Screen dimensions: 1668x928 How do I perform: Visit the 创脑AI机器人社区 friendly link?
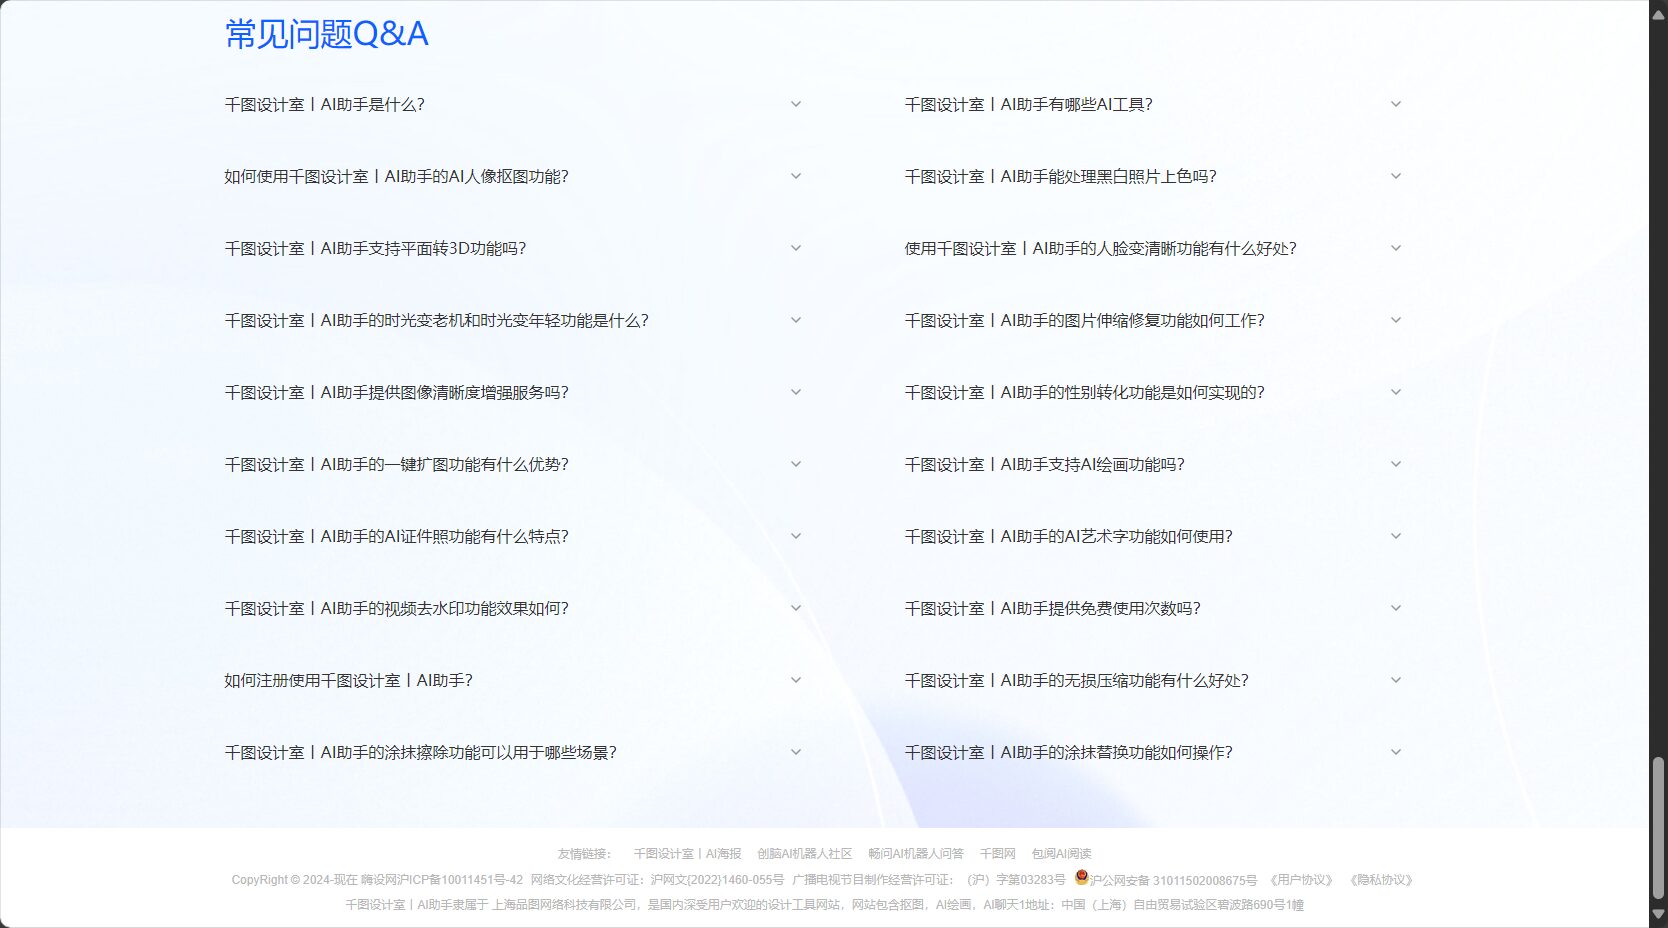click(805, 854)
